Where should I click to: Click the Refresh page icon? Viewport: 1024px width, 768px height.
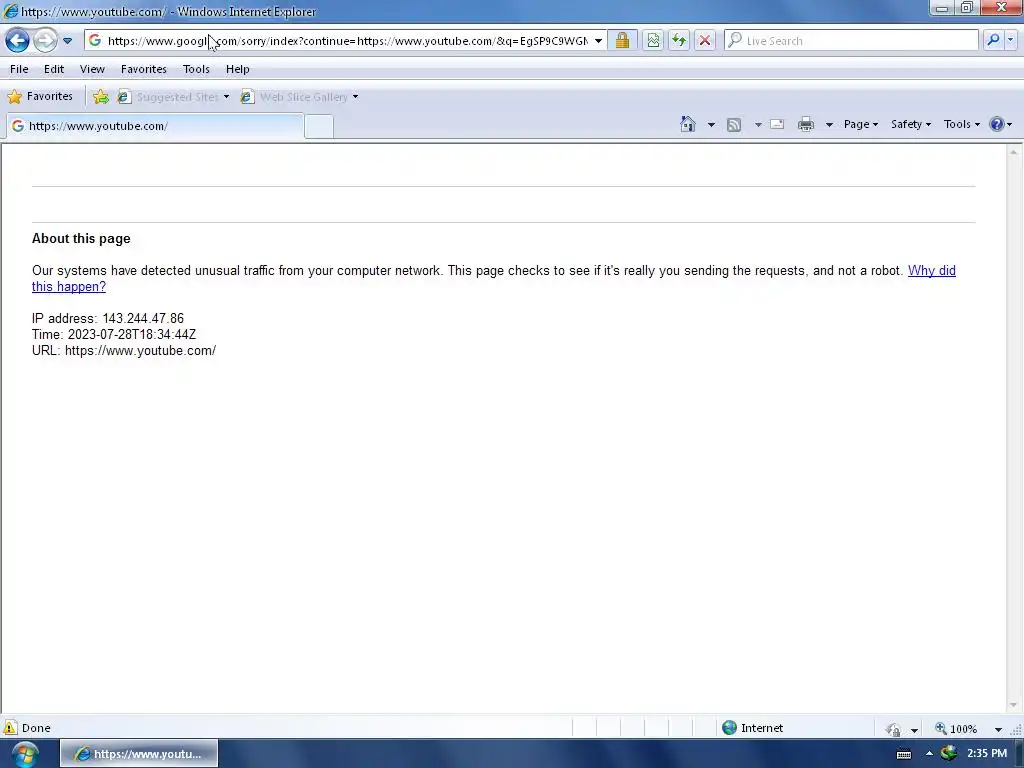[x=679, y=40]
